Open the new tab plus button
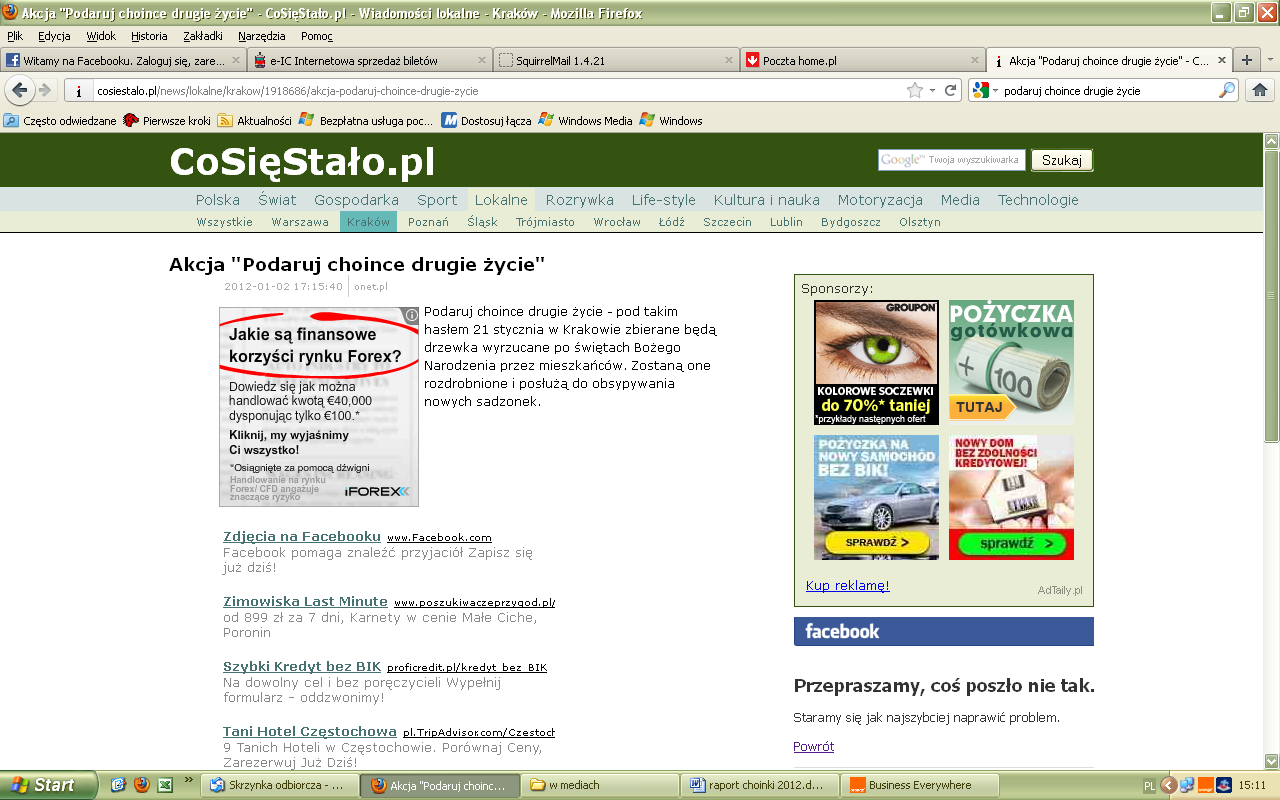This screenshot has width=1280, height=800. [x=1246, y=60]
